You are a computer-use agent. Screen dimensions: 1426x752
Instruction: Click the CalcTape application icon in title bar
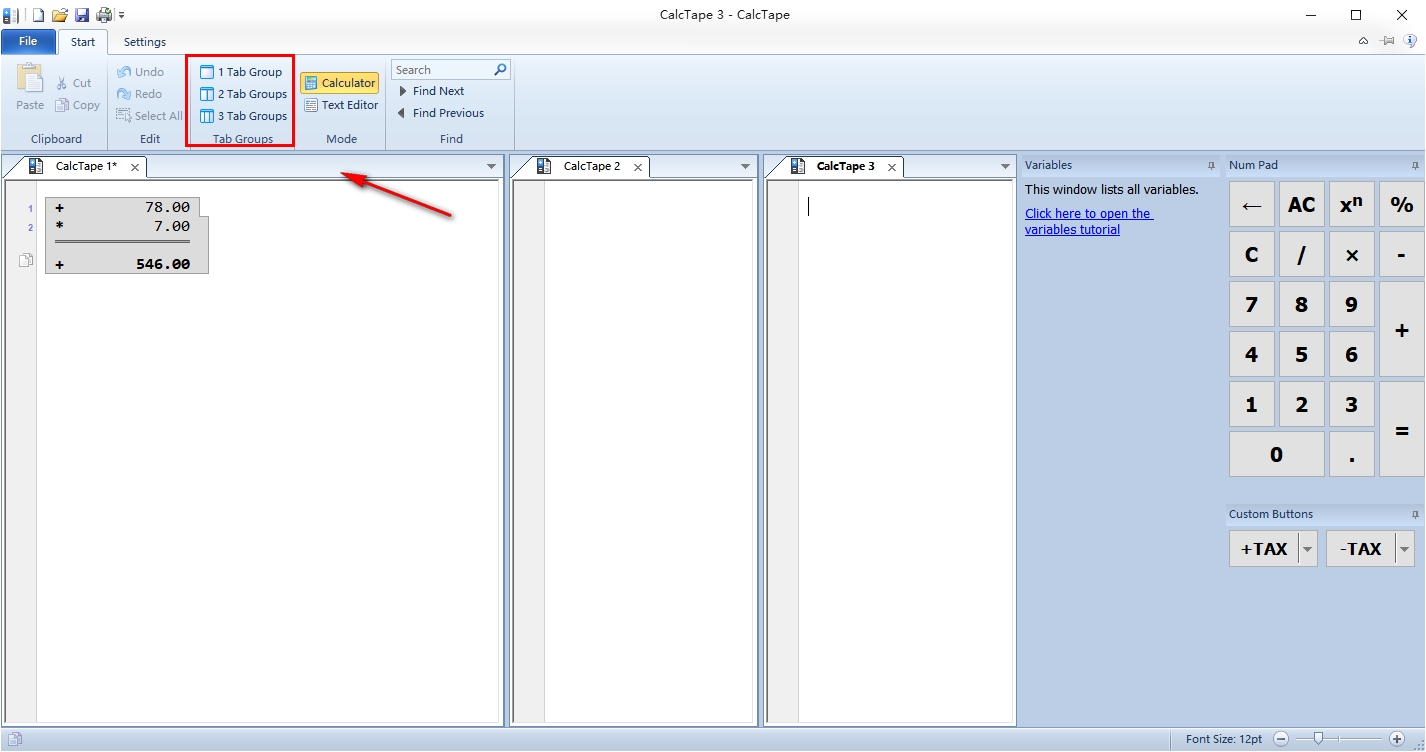11,15
